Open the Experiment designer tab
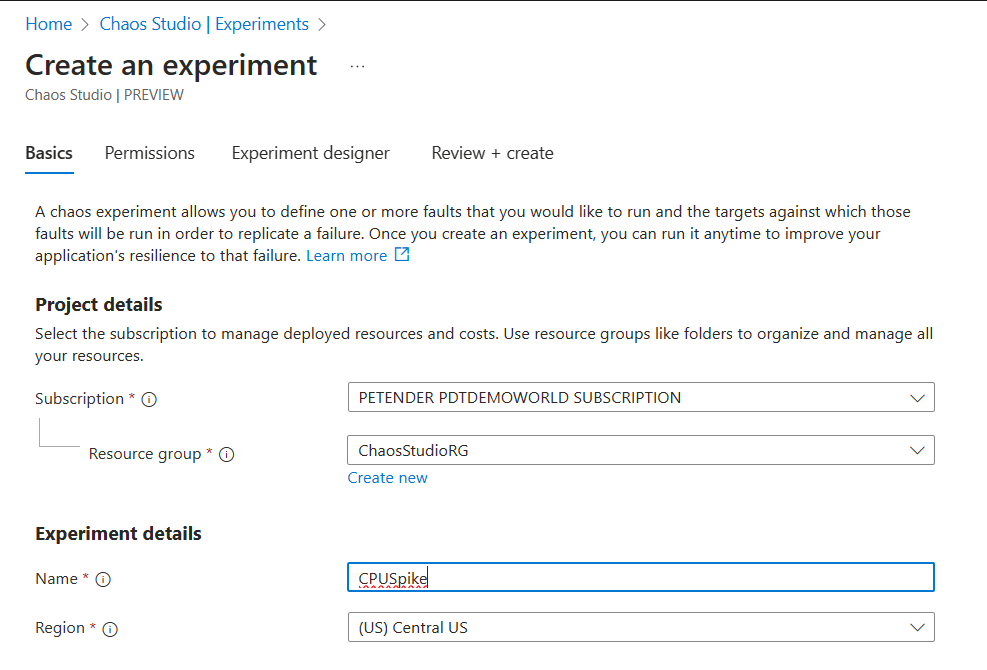The height and width of the screenshot is (670, 987). tap(310, 153)
